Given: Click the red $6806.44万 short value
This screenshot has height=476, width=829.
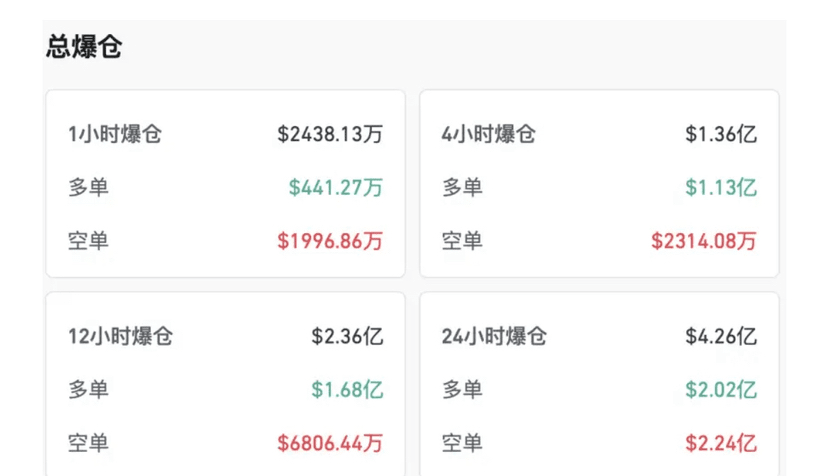Looking at the screenshot, I should (x=330, y=443).
